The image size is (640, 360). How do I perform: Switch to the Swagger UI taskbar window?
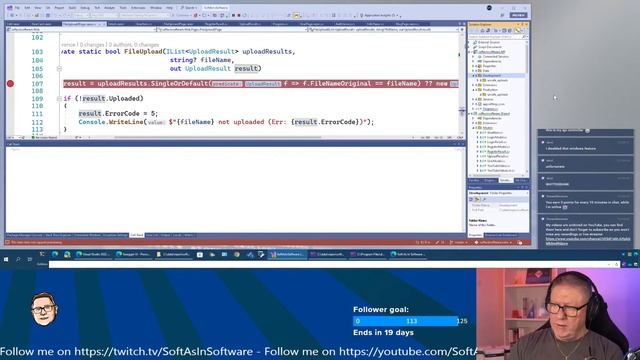(133, 254)
